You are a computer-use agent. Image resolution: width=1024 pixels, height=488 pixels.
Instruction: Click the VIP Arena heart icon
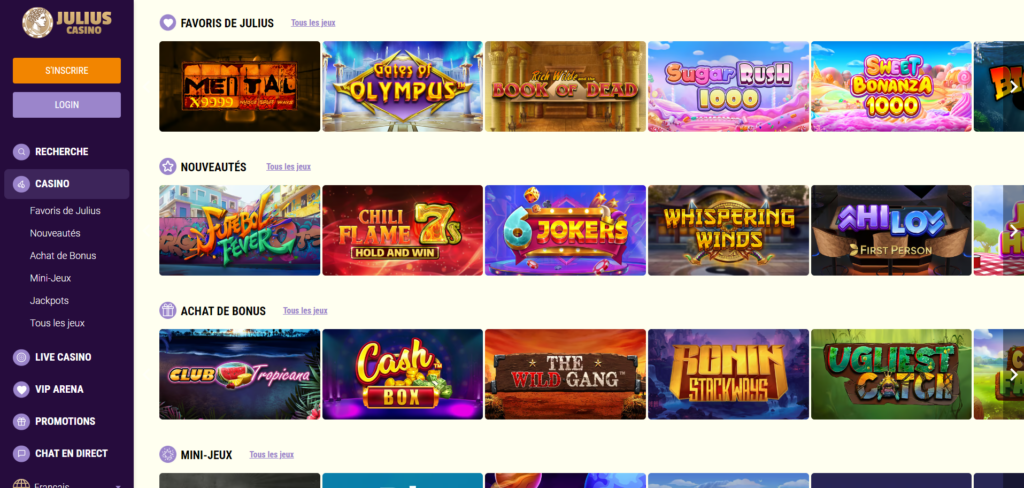tap(22, 389)
